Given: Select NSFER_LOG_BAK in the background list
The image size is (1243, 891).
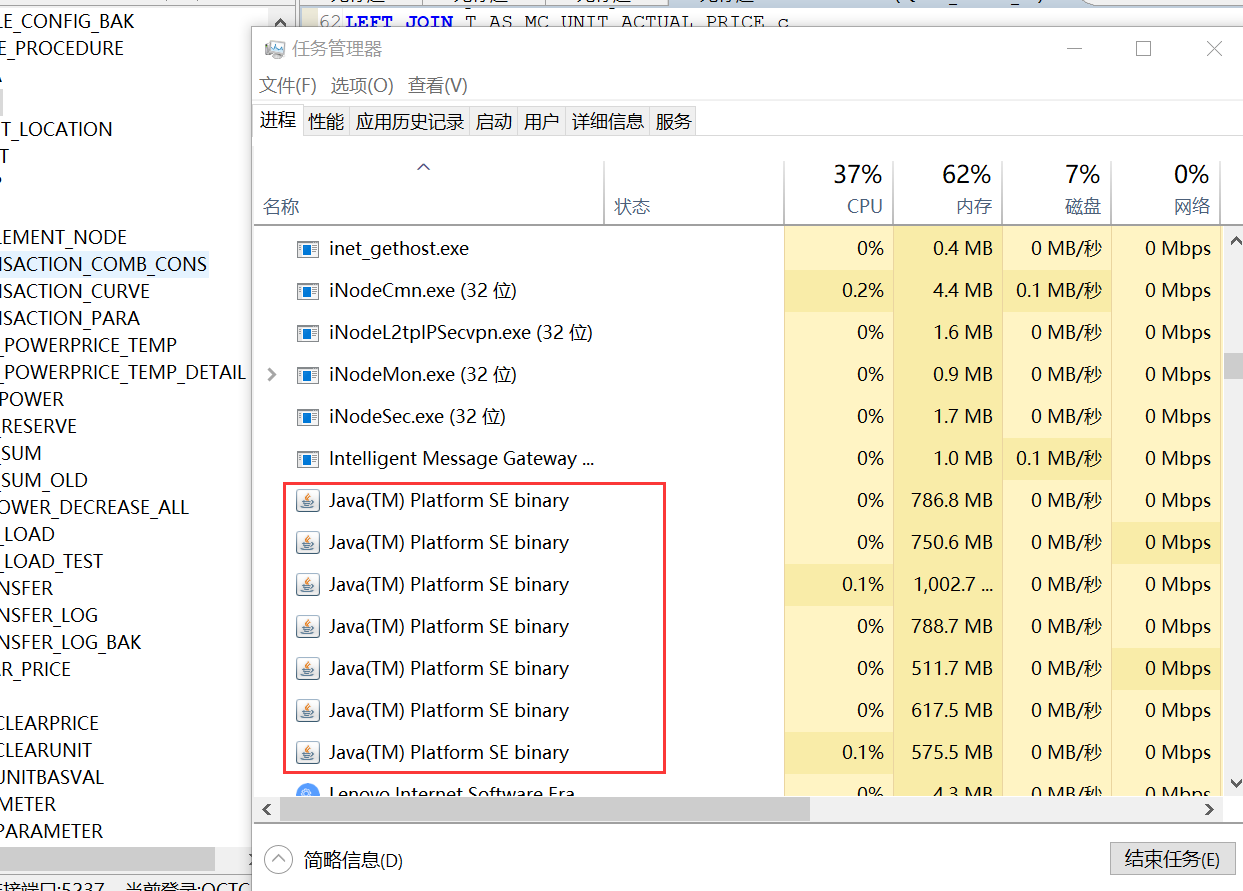Looking at the screenshot, I should point(71,642).
